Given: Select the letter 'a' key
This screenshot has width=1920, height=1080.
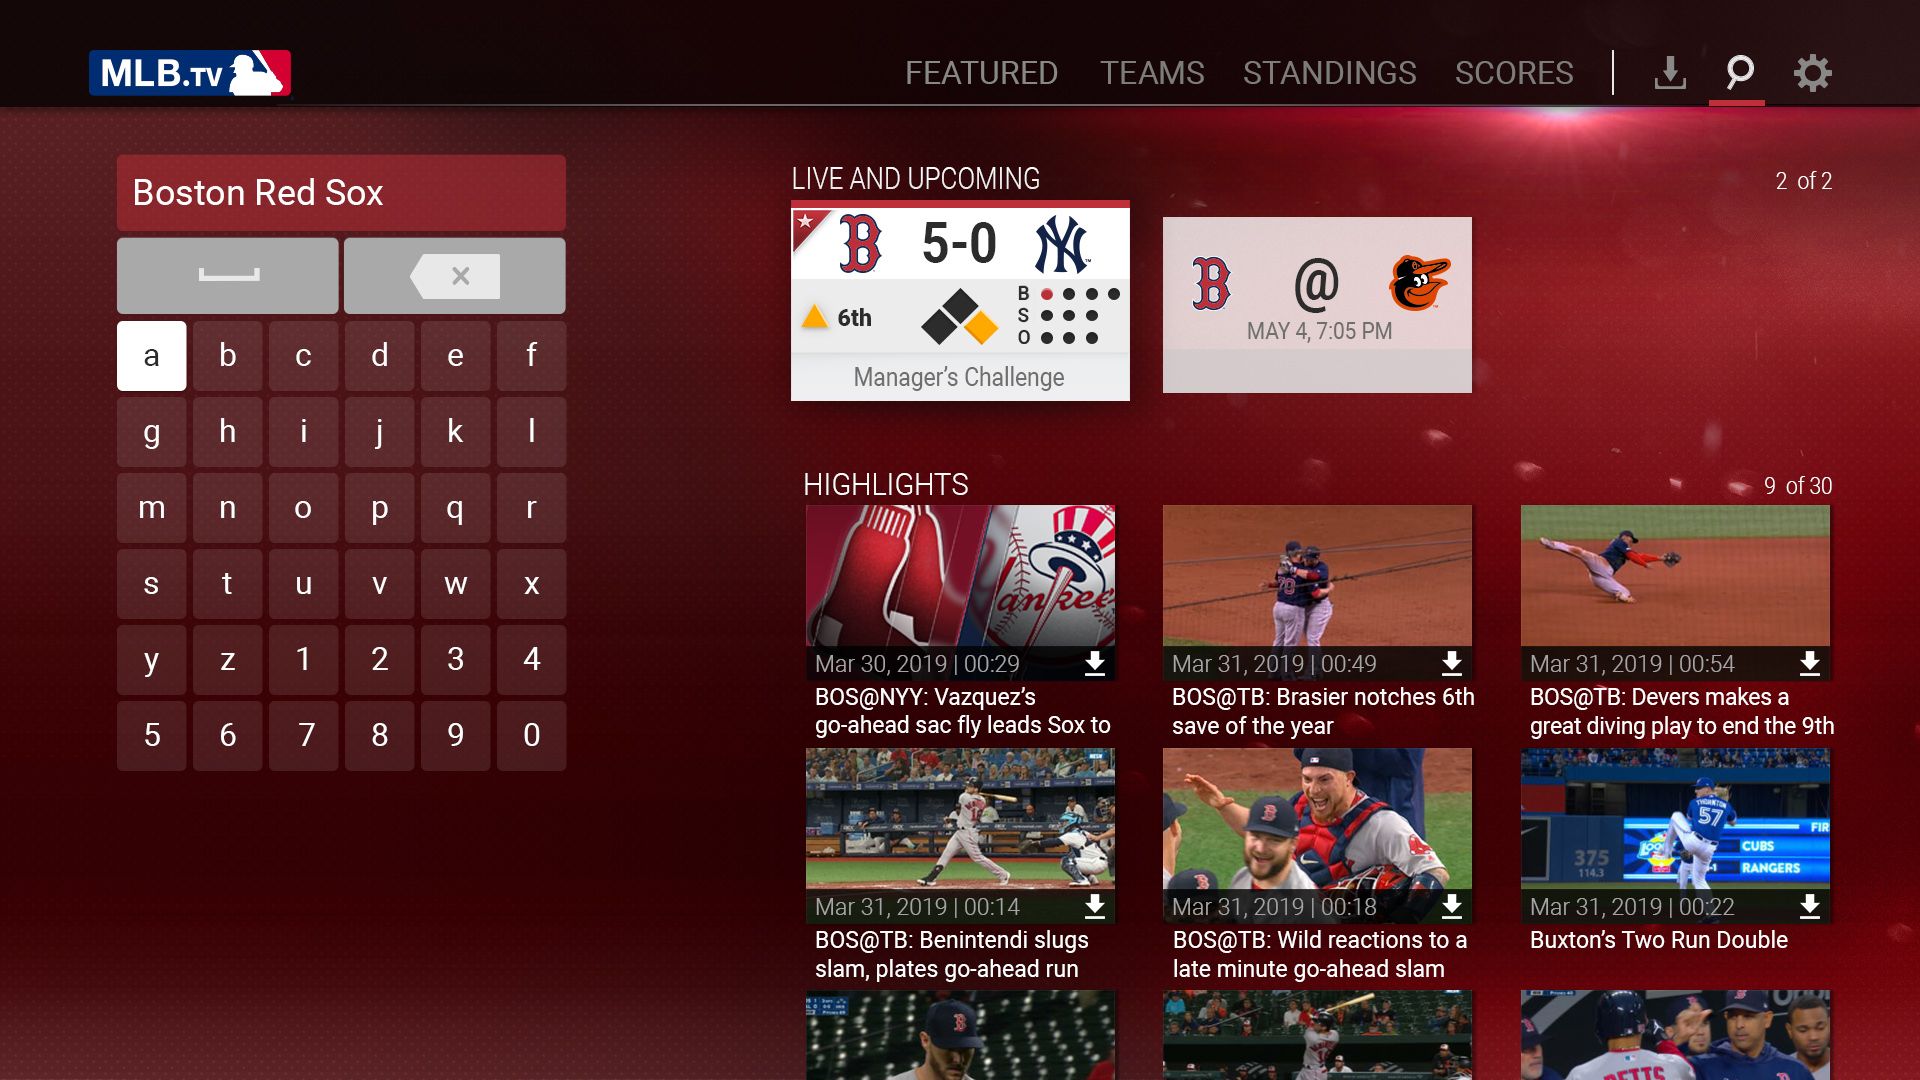Looking at the screenshot, I should click(152, 356).
